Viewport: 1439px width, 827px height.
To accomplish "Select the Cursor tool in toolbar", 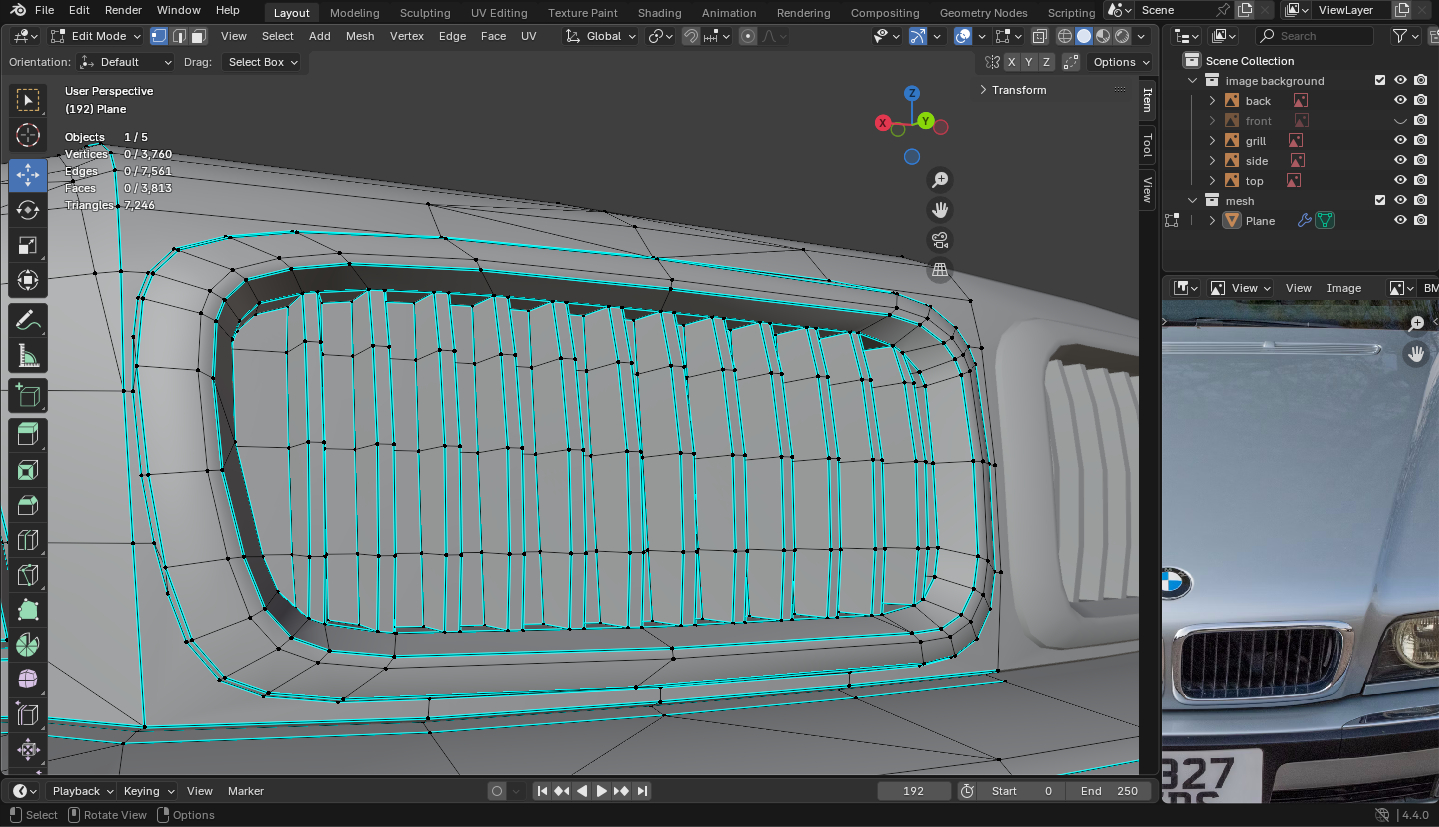I will (28, 135).
